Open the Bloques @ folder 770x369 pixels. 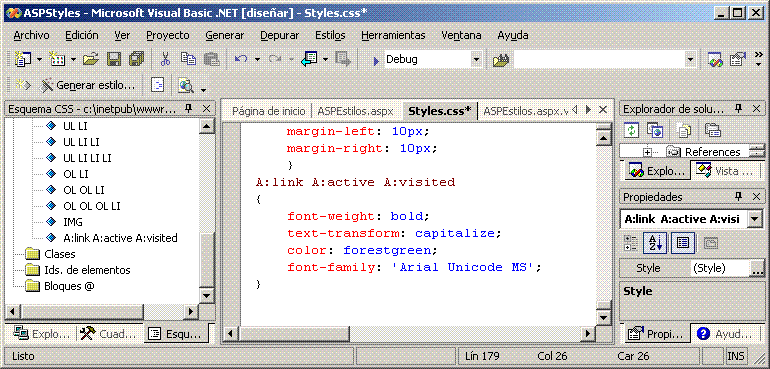69,285
